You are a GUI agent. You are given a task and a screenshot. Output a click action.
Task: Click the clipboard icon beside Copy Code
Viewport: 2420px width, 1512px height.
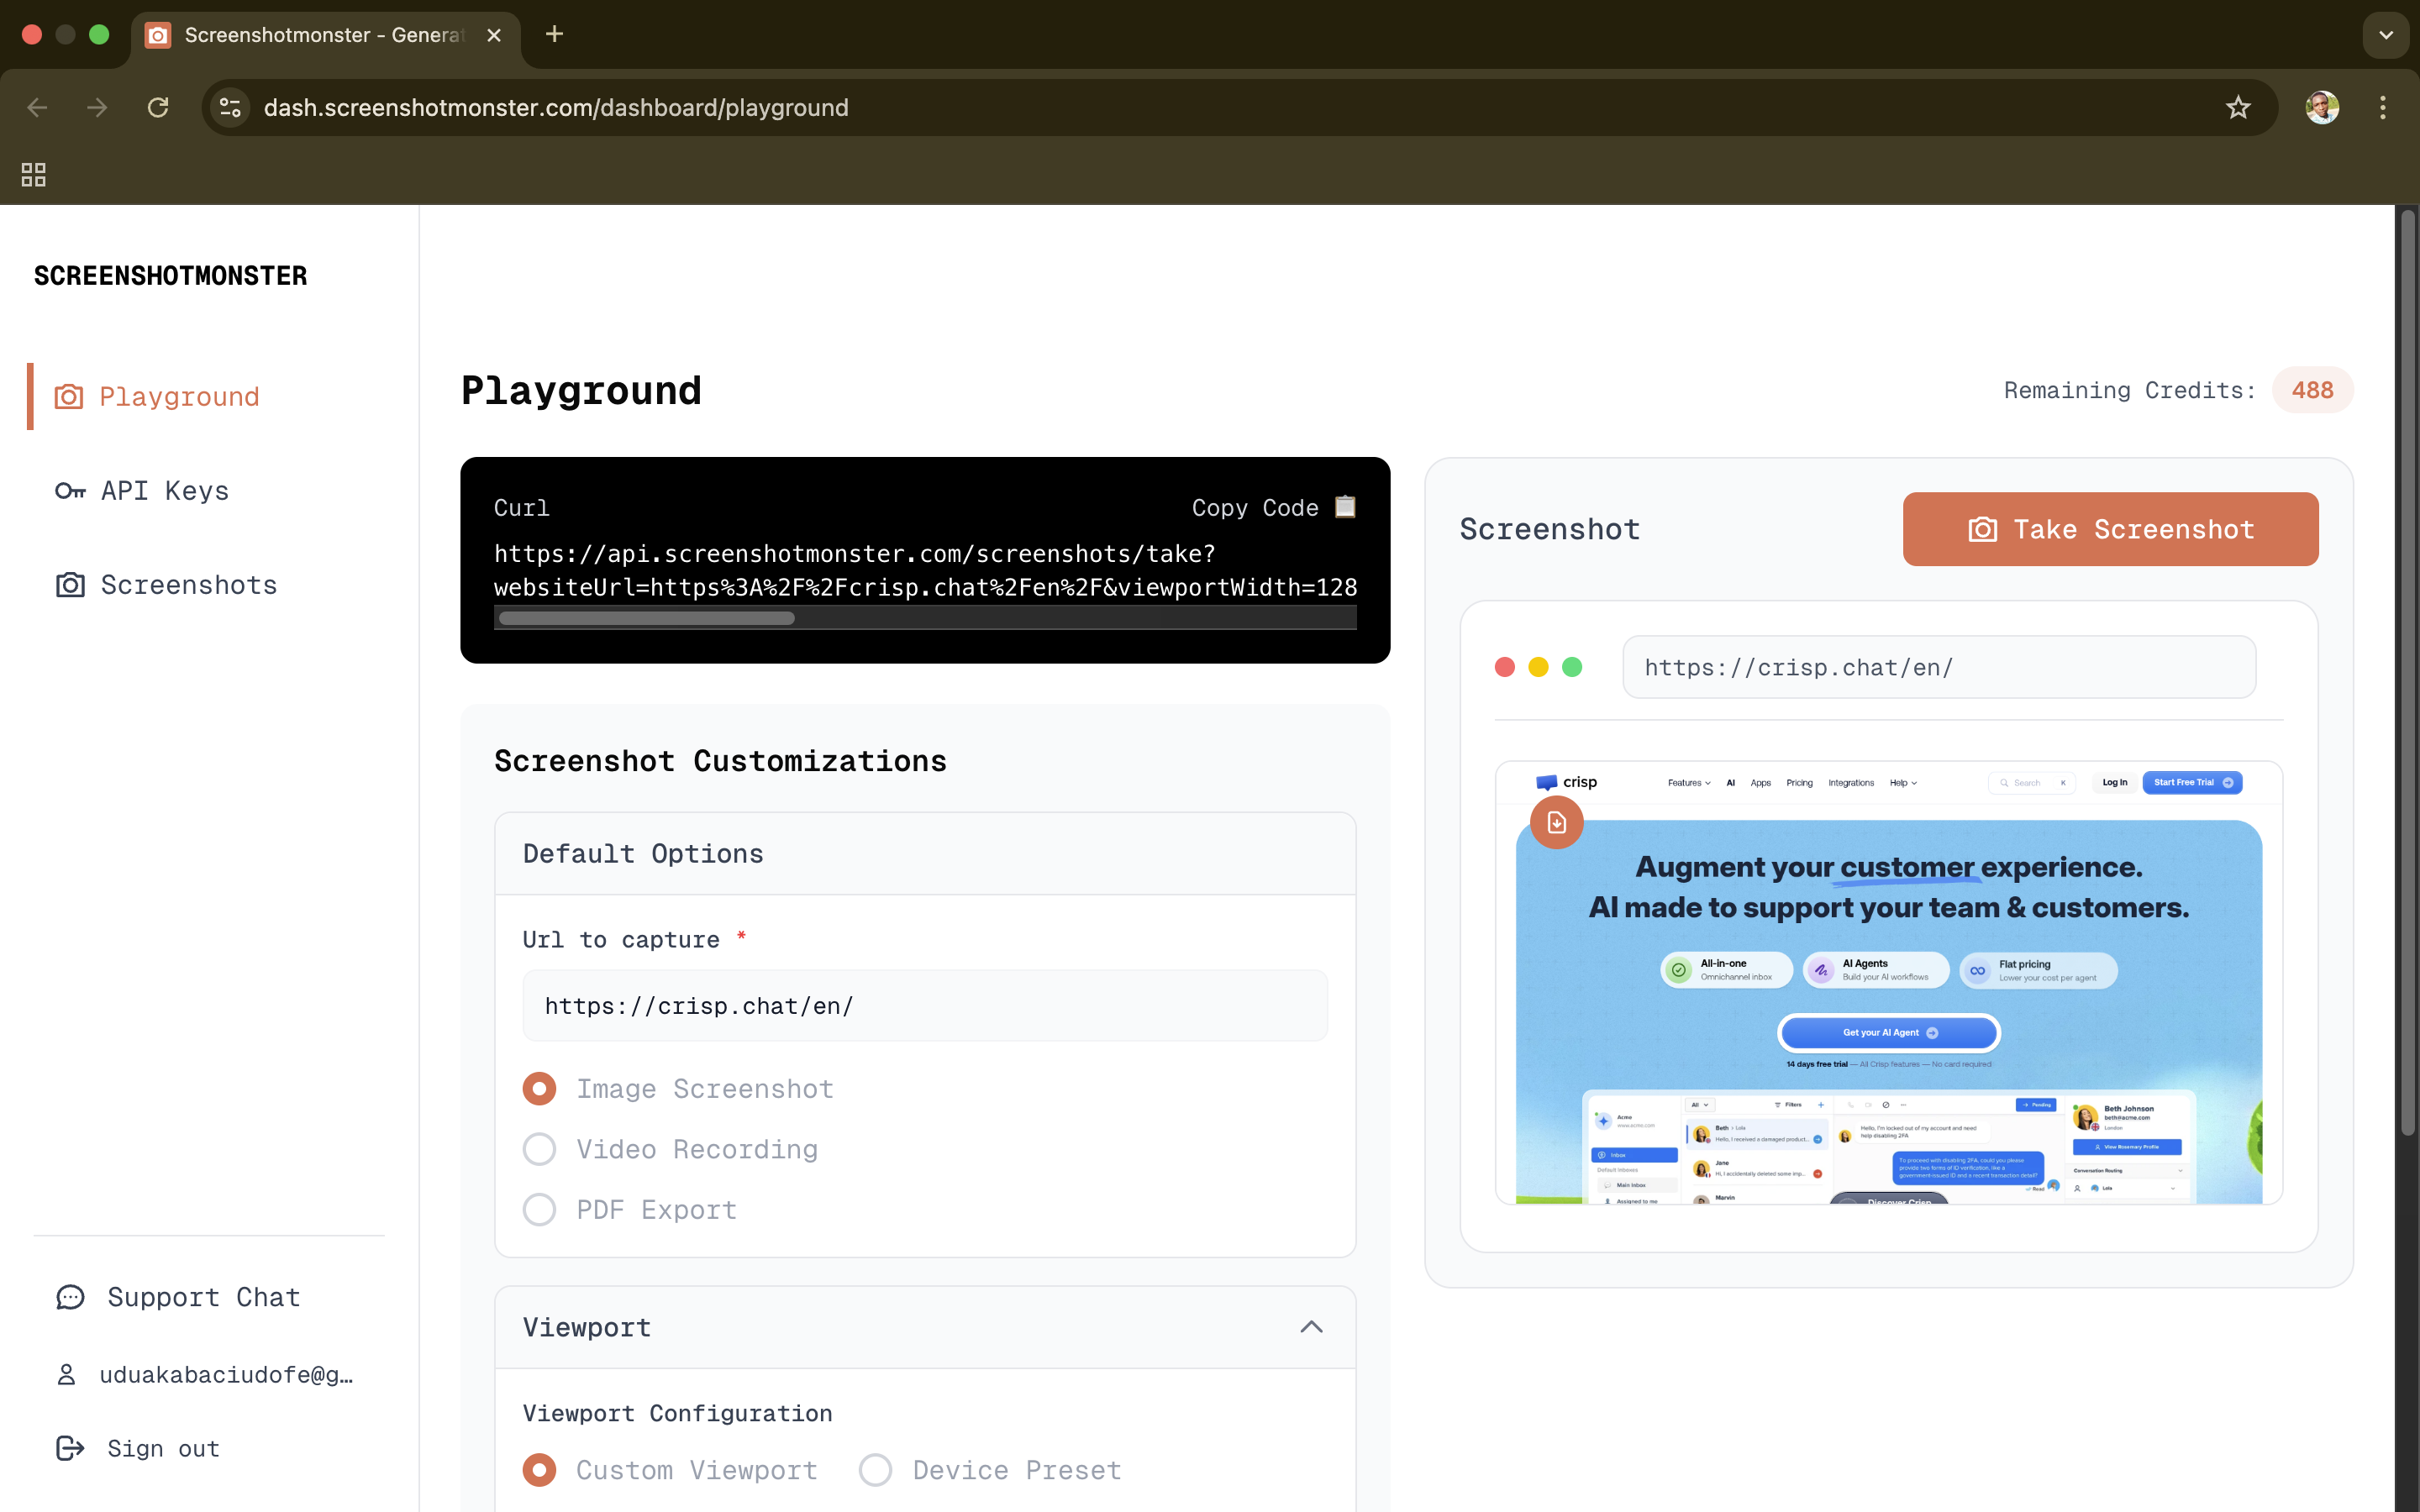click(x=1344, y=507)
